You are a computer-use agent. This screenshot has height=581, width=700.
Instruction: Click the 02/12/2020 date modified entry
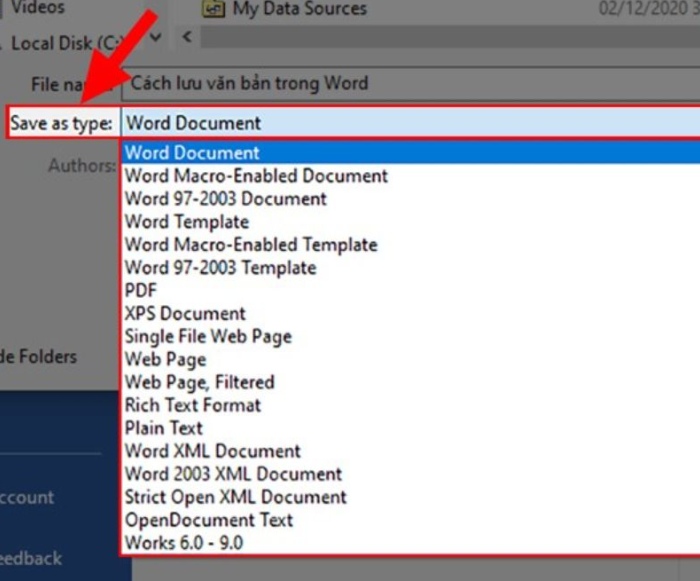tap(649, 8)
